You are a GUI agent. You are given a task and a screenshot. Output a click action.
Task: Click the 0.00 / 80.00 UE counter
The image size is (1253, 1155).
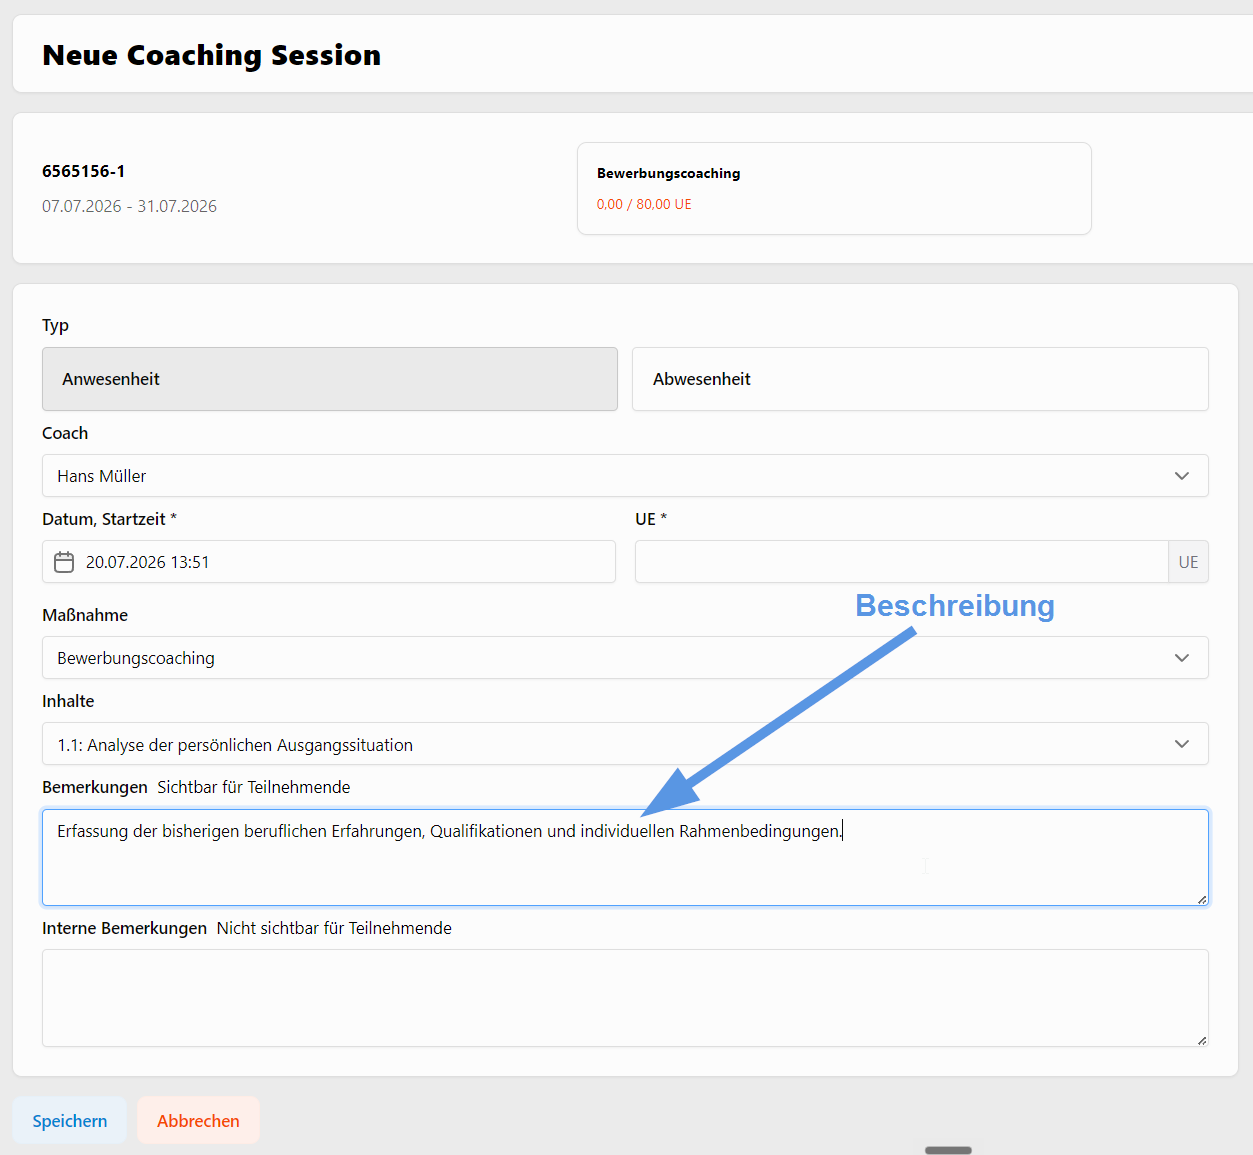point(644,204)
